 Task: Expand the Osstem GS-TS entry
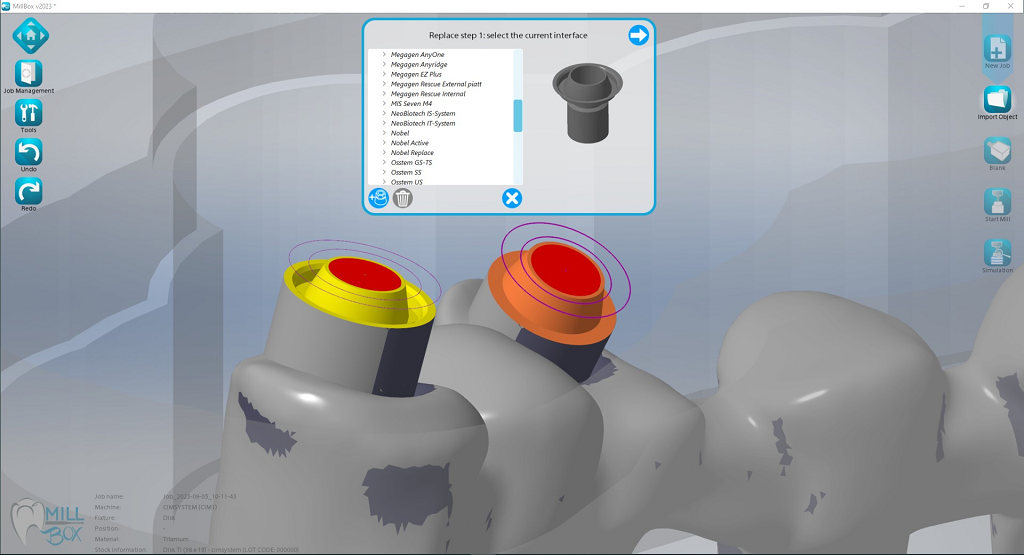(384, 162)
